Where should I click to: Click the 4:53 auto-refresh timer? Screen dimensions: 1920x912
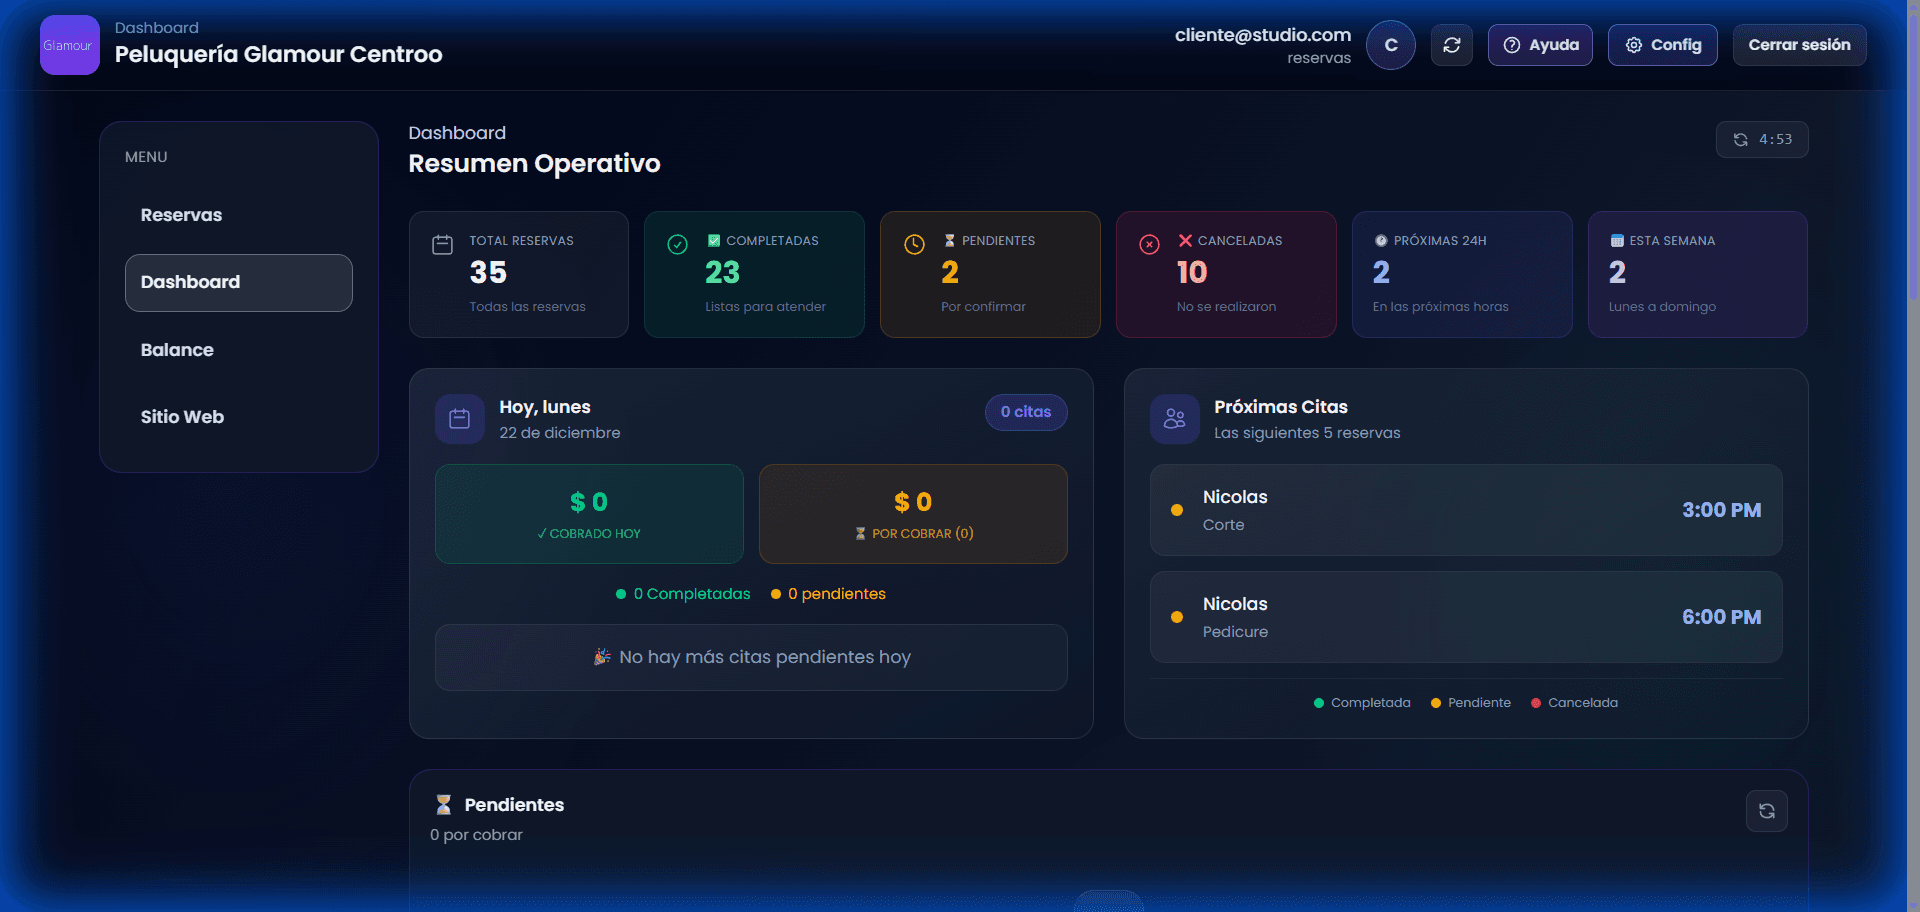tap(1762, 139)
